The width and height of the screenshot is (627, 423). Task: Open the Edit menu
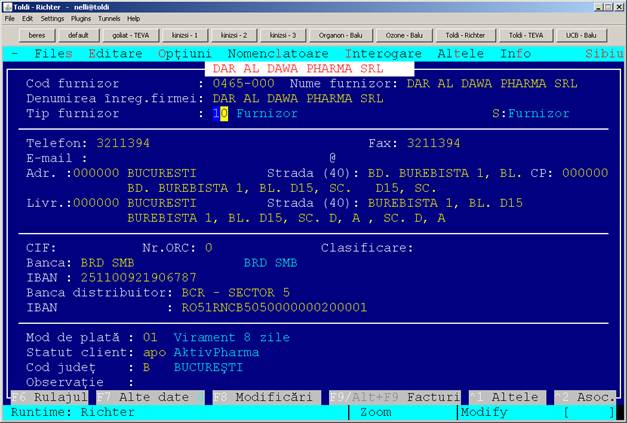coord(27,19)
